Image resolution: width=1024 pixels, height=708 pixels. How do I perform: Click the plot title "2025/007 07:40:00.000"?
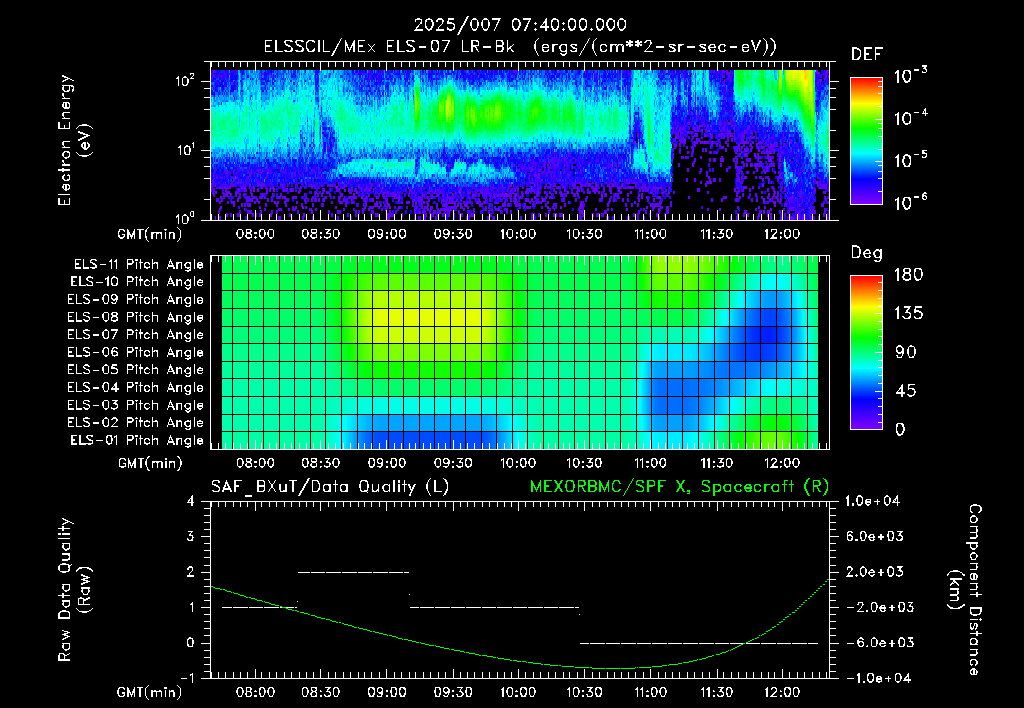[x=520, y=25]
